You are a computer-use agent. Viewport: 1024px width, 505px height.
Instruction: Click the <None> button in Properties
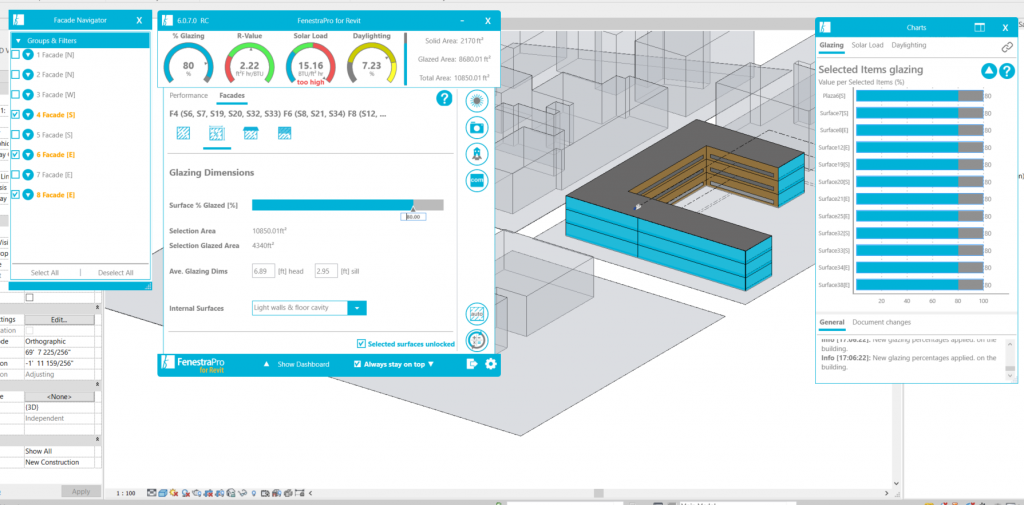click(x=59, y=397)
